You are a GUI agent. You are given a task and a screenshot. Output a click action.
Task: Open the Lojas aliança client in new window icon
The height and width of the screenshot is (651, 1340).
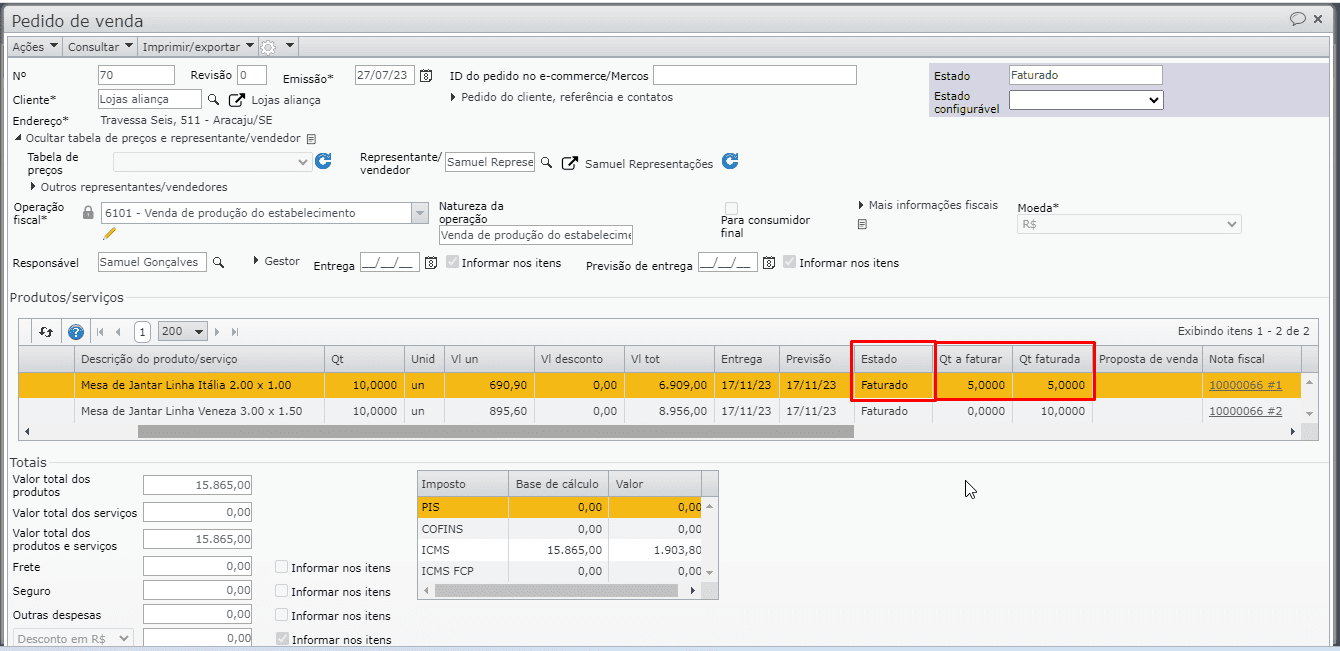237,100
